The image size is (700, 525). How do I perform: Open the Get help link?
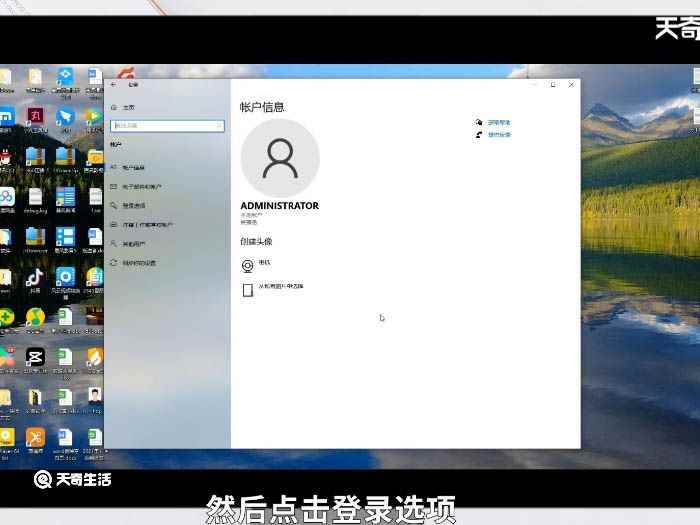tap(499, 122)
